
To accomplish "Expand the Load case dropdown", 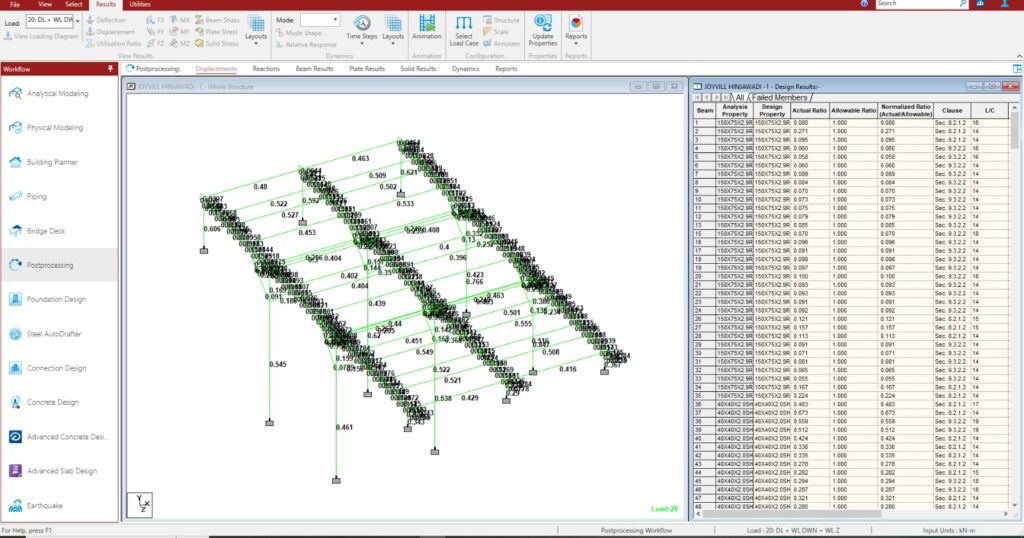I will [78, 21].
